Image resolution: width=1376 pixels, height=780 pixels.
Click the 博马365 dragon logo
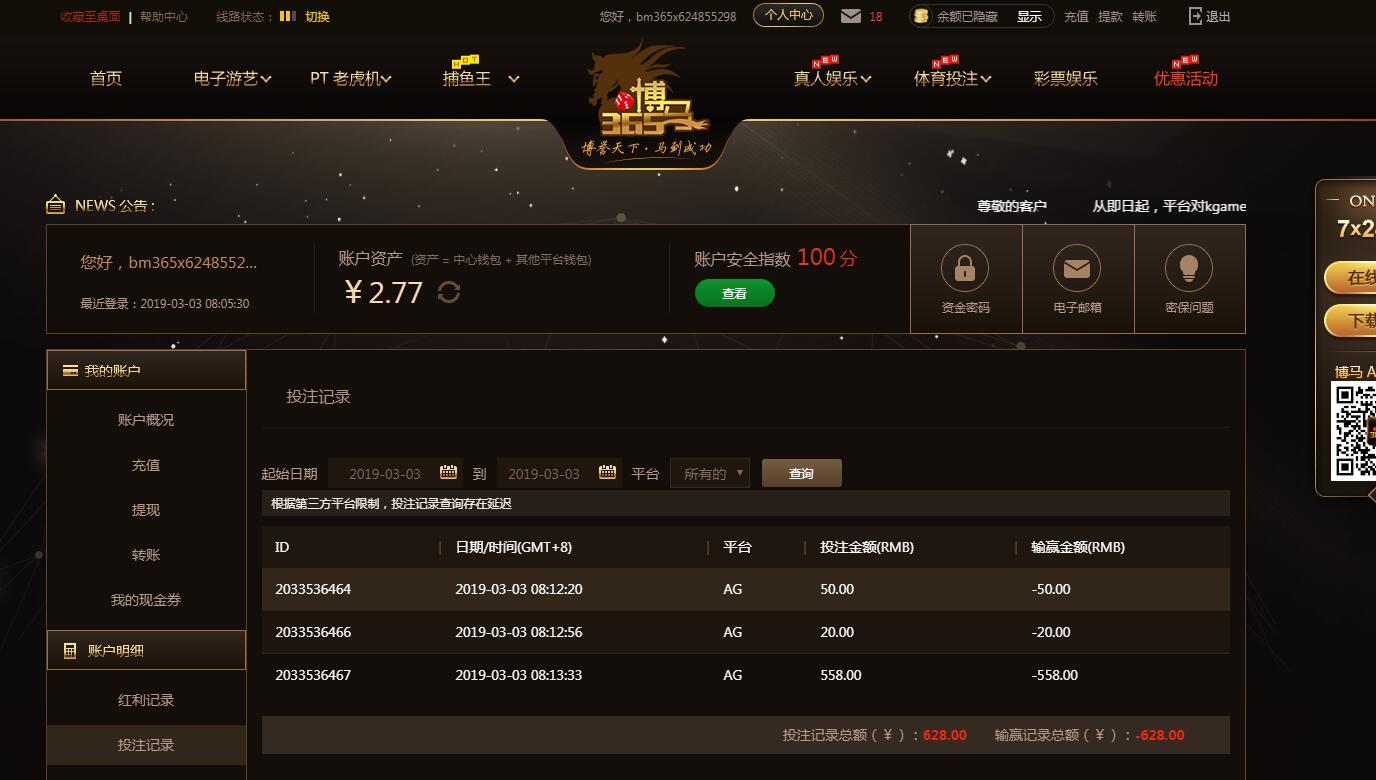(x=647, y=100)
